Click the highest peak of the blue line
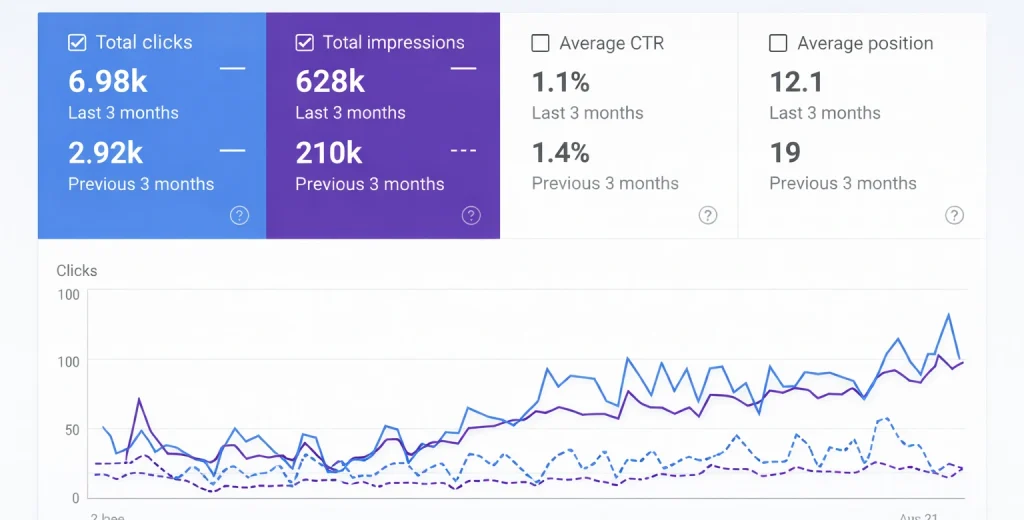Image resolution: width=1024 pixels, height=520 pixels. point(948,314)
